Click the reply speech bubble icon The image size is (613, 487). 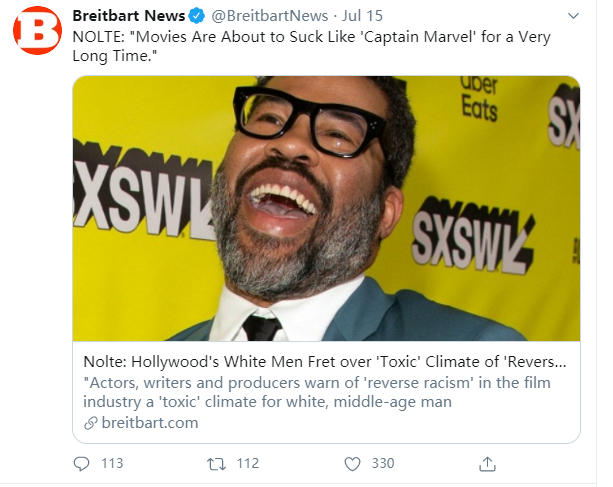tap(82, 463)
